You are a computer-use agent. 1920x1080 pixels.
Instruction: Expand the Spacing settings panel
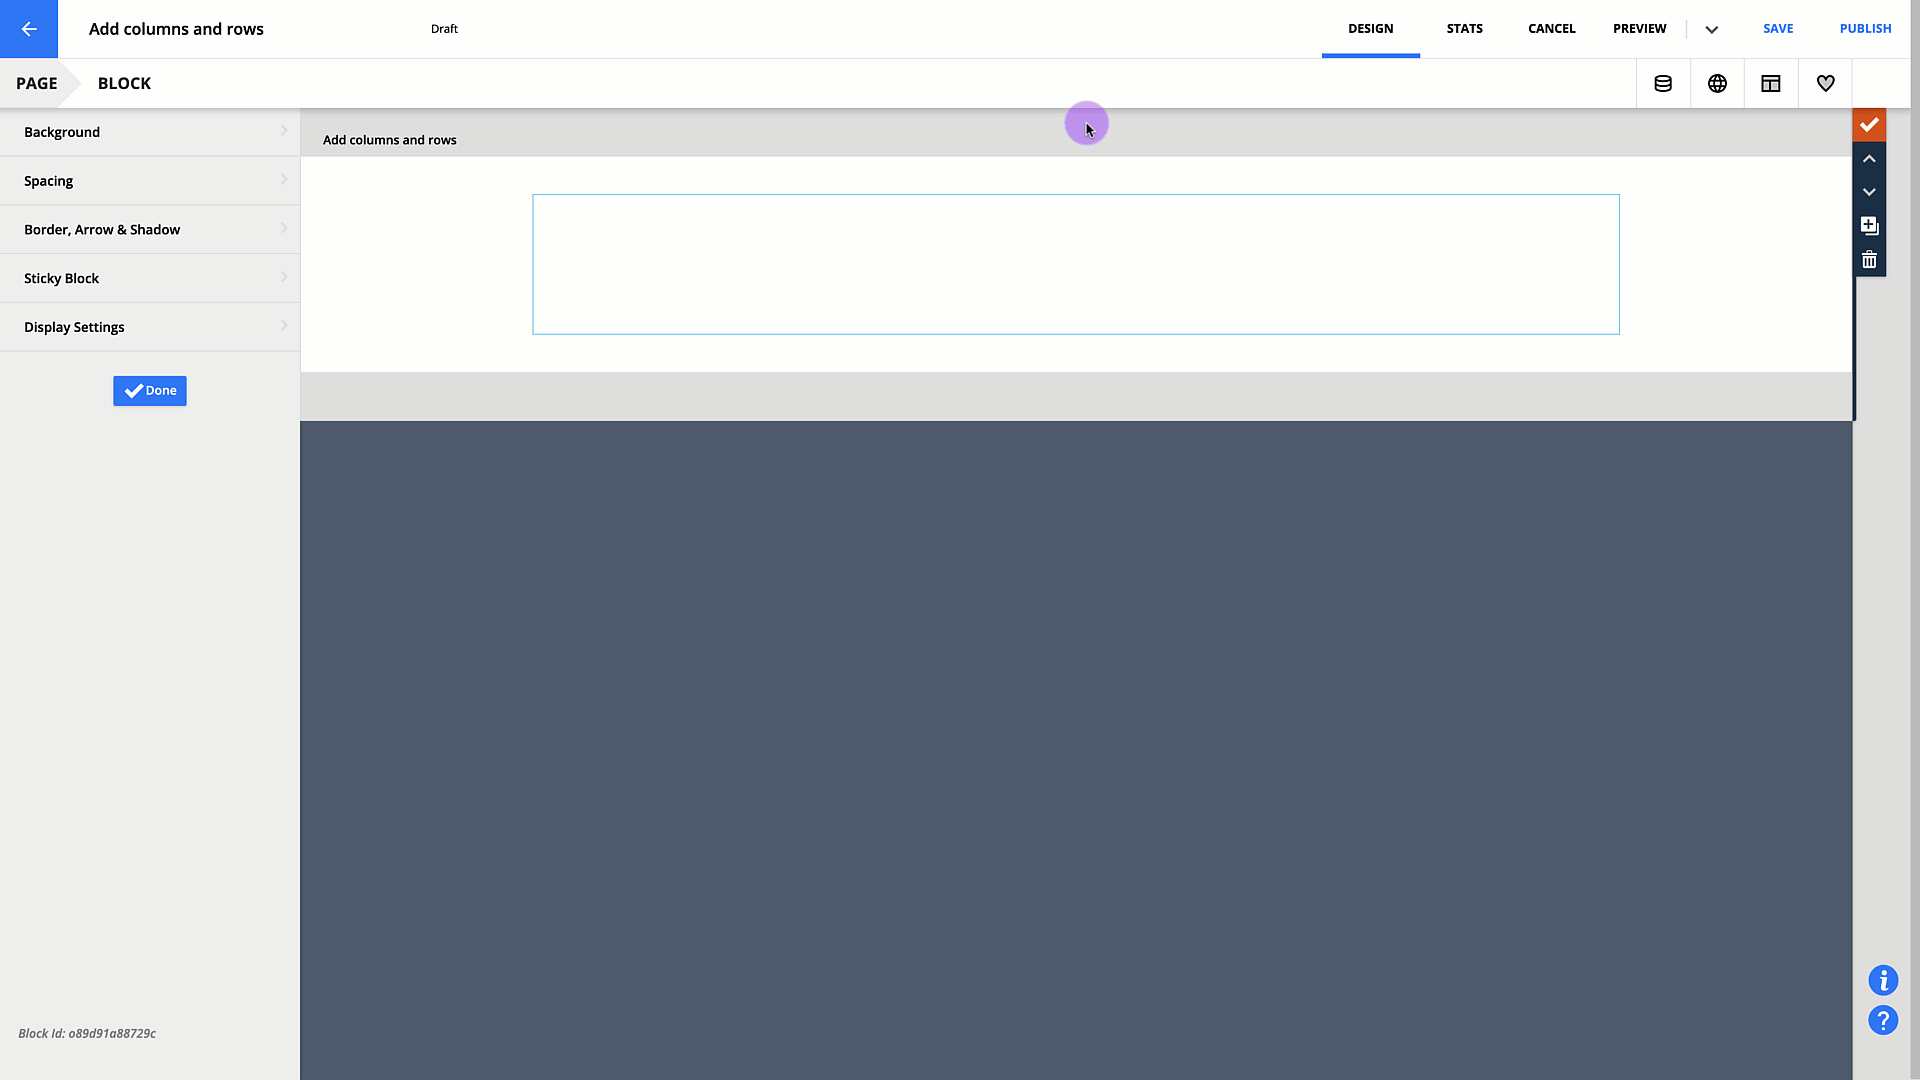(x=150, y=181)
